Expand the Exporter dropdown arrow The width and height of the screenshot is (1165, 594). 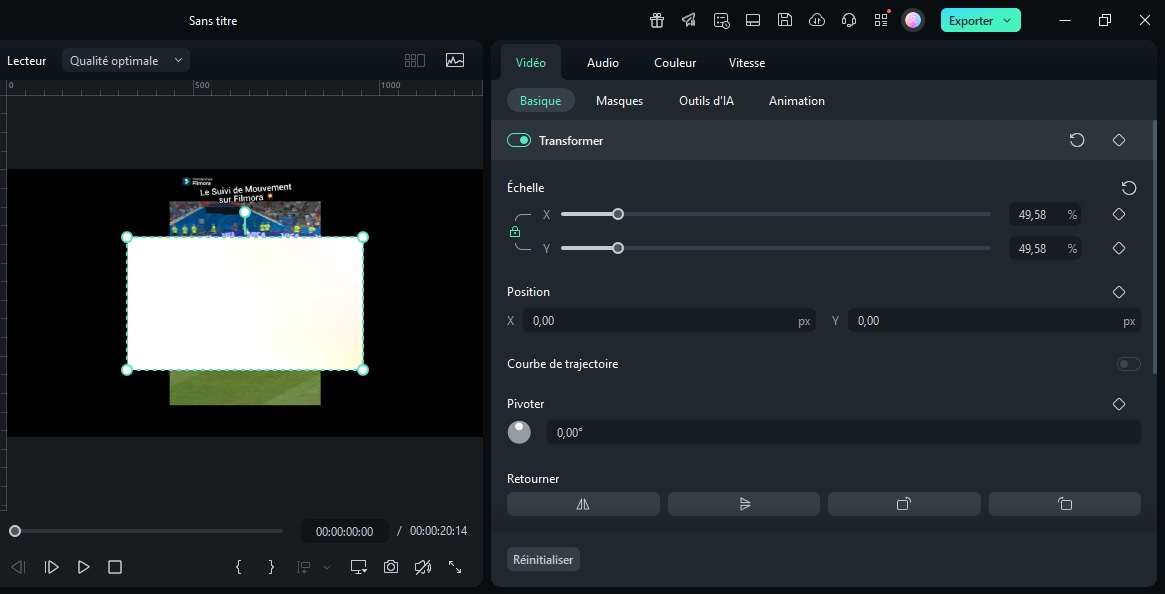click(1007, 20)
